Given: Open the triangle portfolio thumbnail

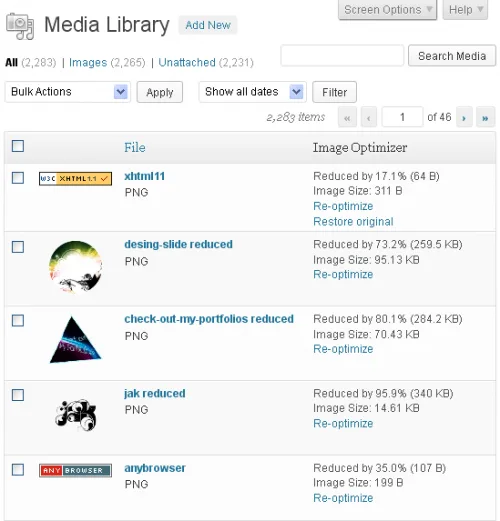Looking at the screenshot, I should [75, 340].
